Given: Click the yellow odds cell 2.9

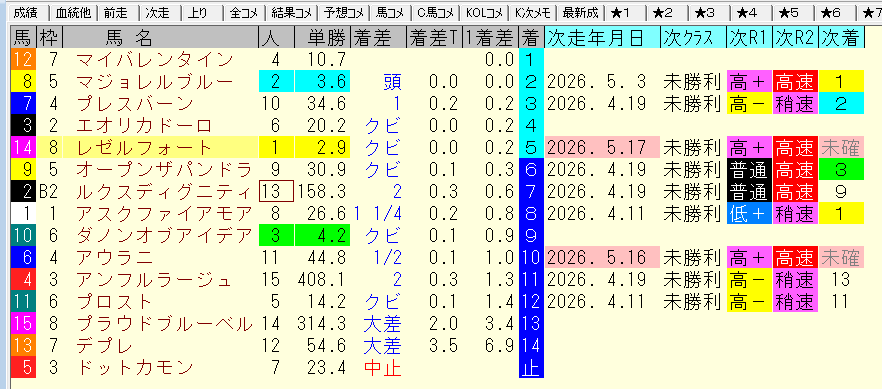Looking at the screenshot, I should pos(323,147).
